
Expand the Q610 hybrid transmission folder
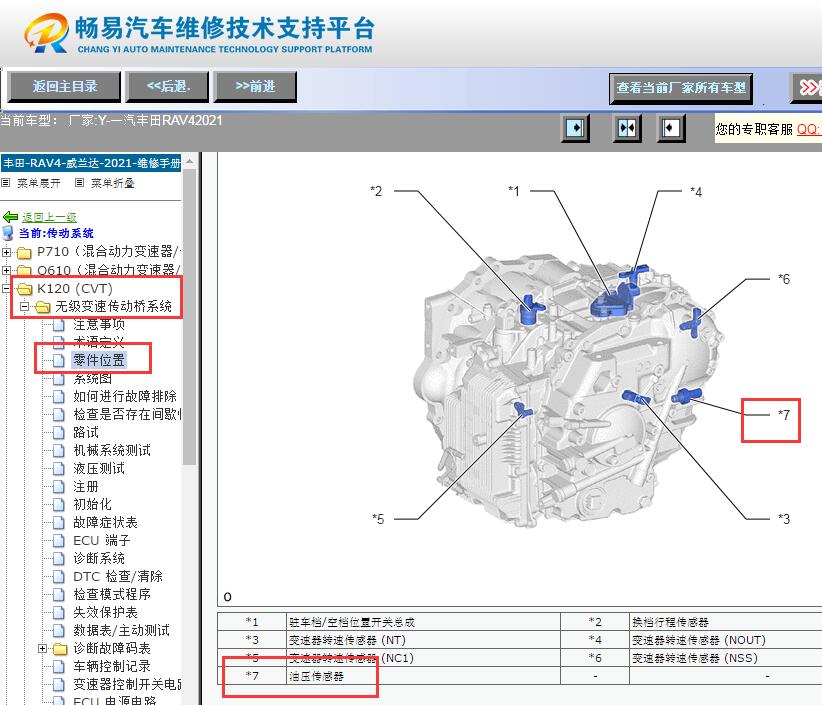pos(6,270)
